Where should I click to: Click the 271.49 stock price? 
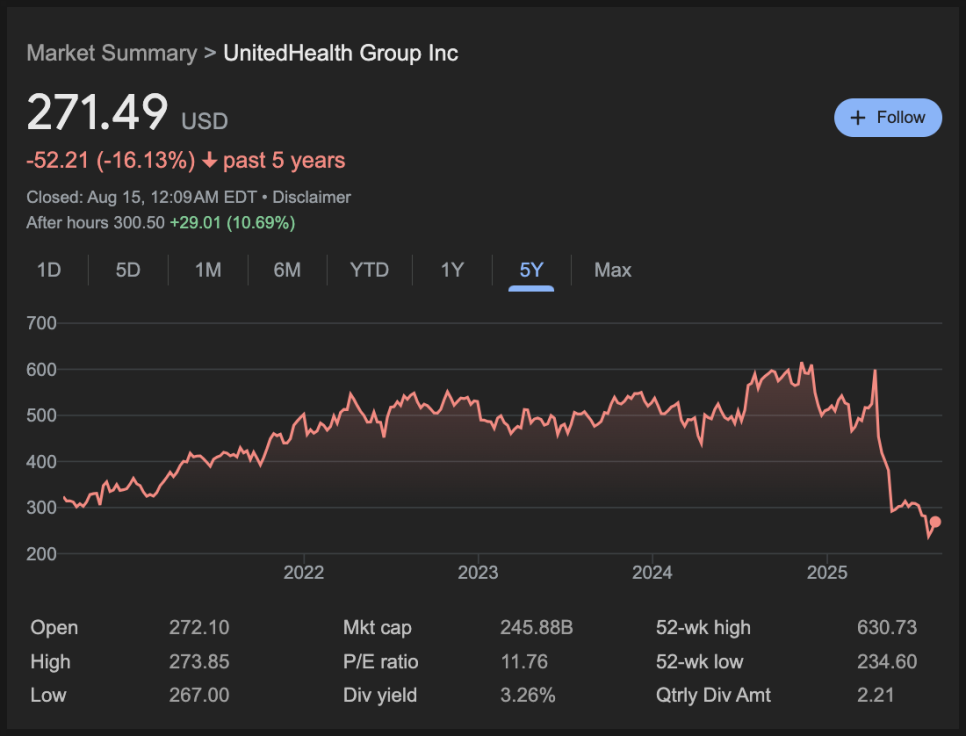97,111
